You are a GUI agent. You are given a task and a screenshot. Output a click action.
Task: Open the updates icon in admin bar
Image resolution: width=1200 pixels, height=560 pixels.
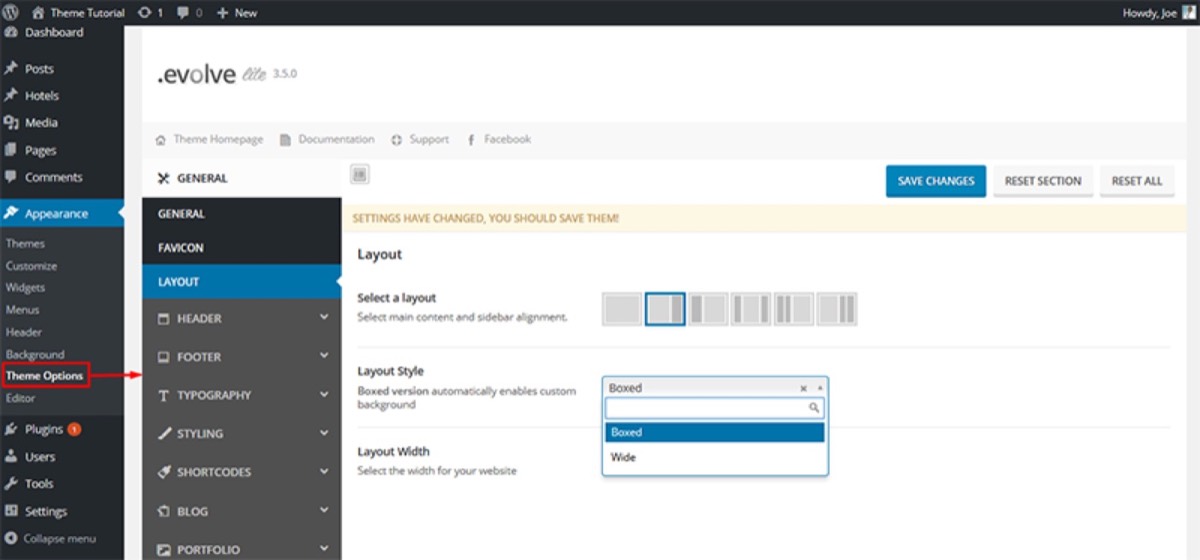click(150, 13)
